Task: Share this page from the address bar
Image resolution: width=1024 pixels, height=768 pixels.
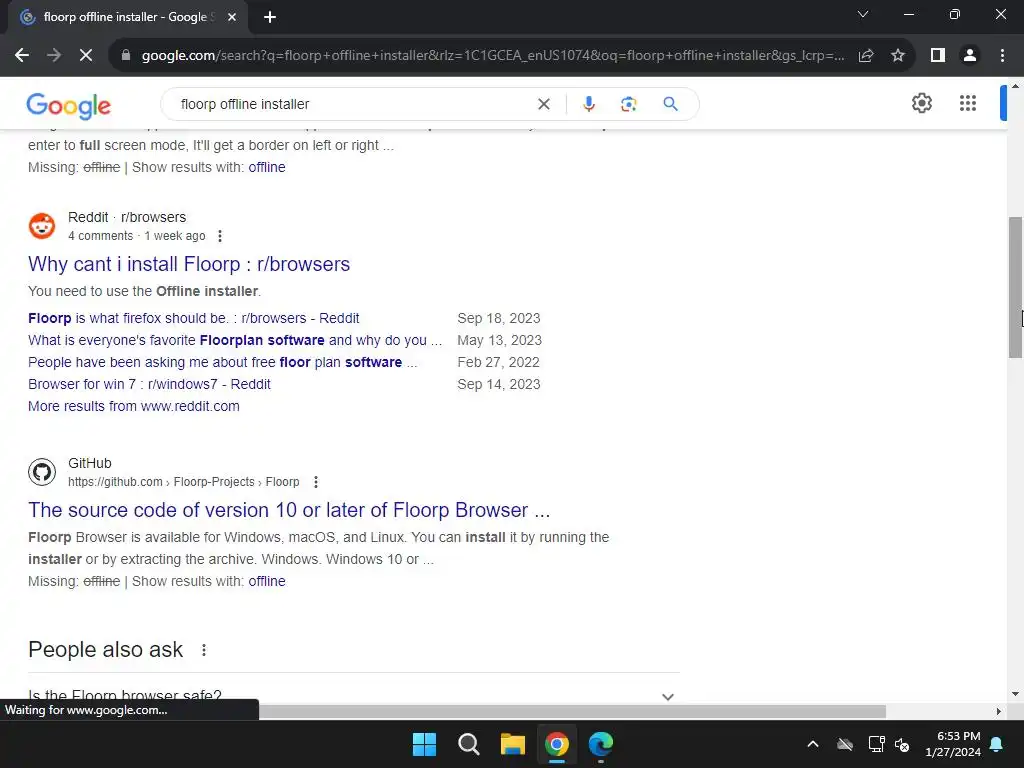Action: pos(866,56)
